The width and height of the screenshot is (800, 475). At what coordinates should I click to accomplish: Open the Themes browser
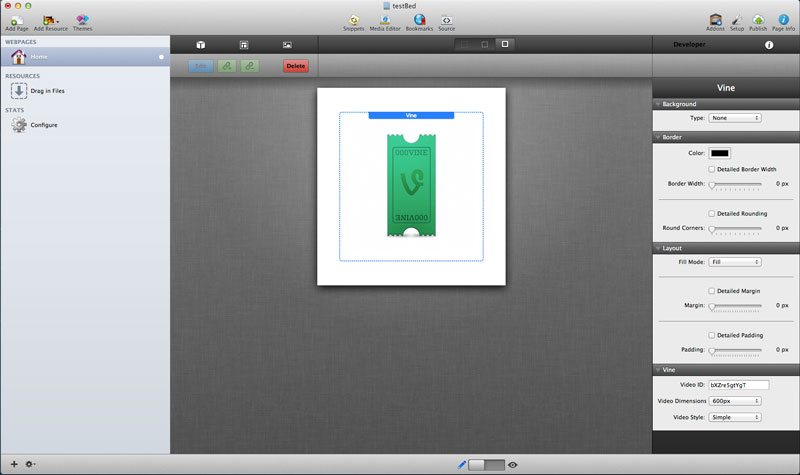coord(82,19)
